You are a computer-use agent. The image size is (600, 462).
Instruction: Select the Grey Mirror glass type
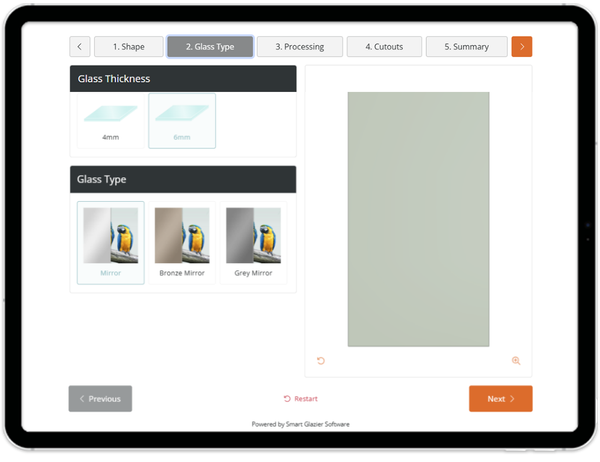point(253,243)
